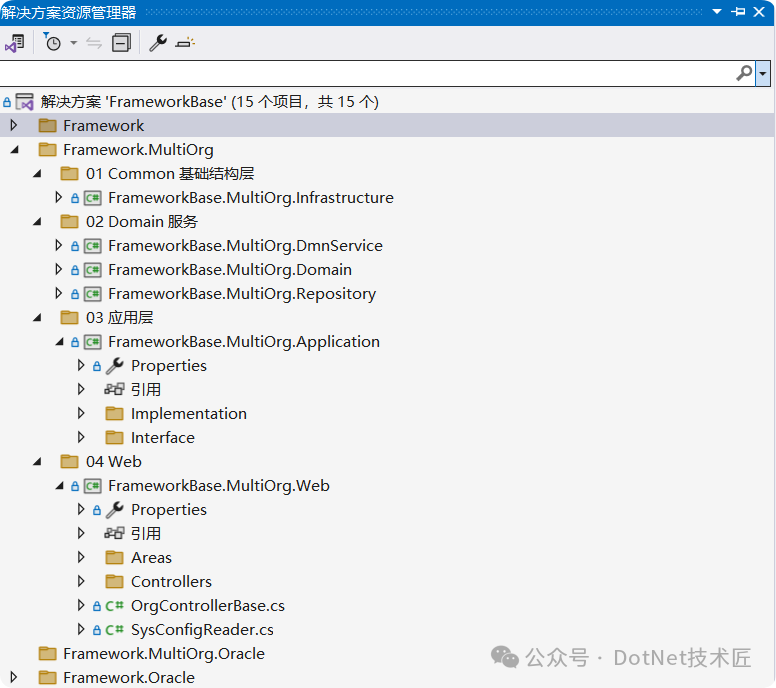Open the pending changes filter clock icon
The width and height of the screenshot is (776, 688).
[52, 43]
